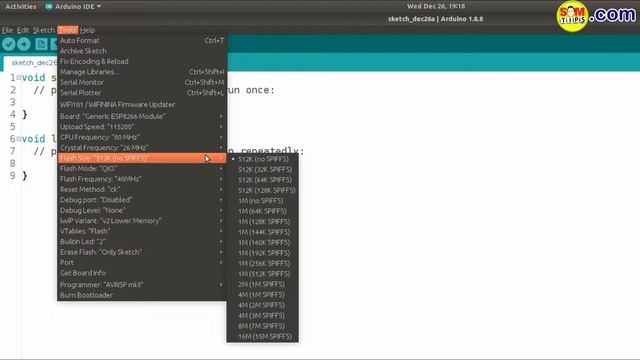Expand the Builtin Led 2 submenu
The image size is (640, 360).
142,242
